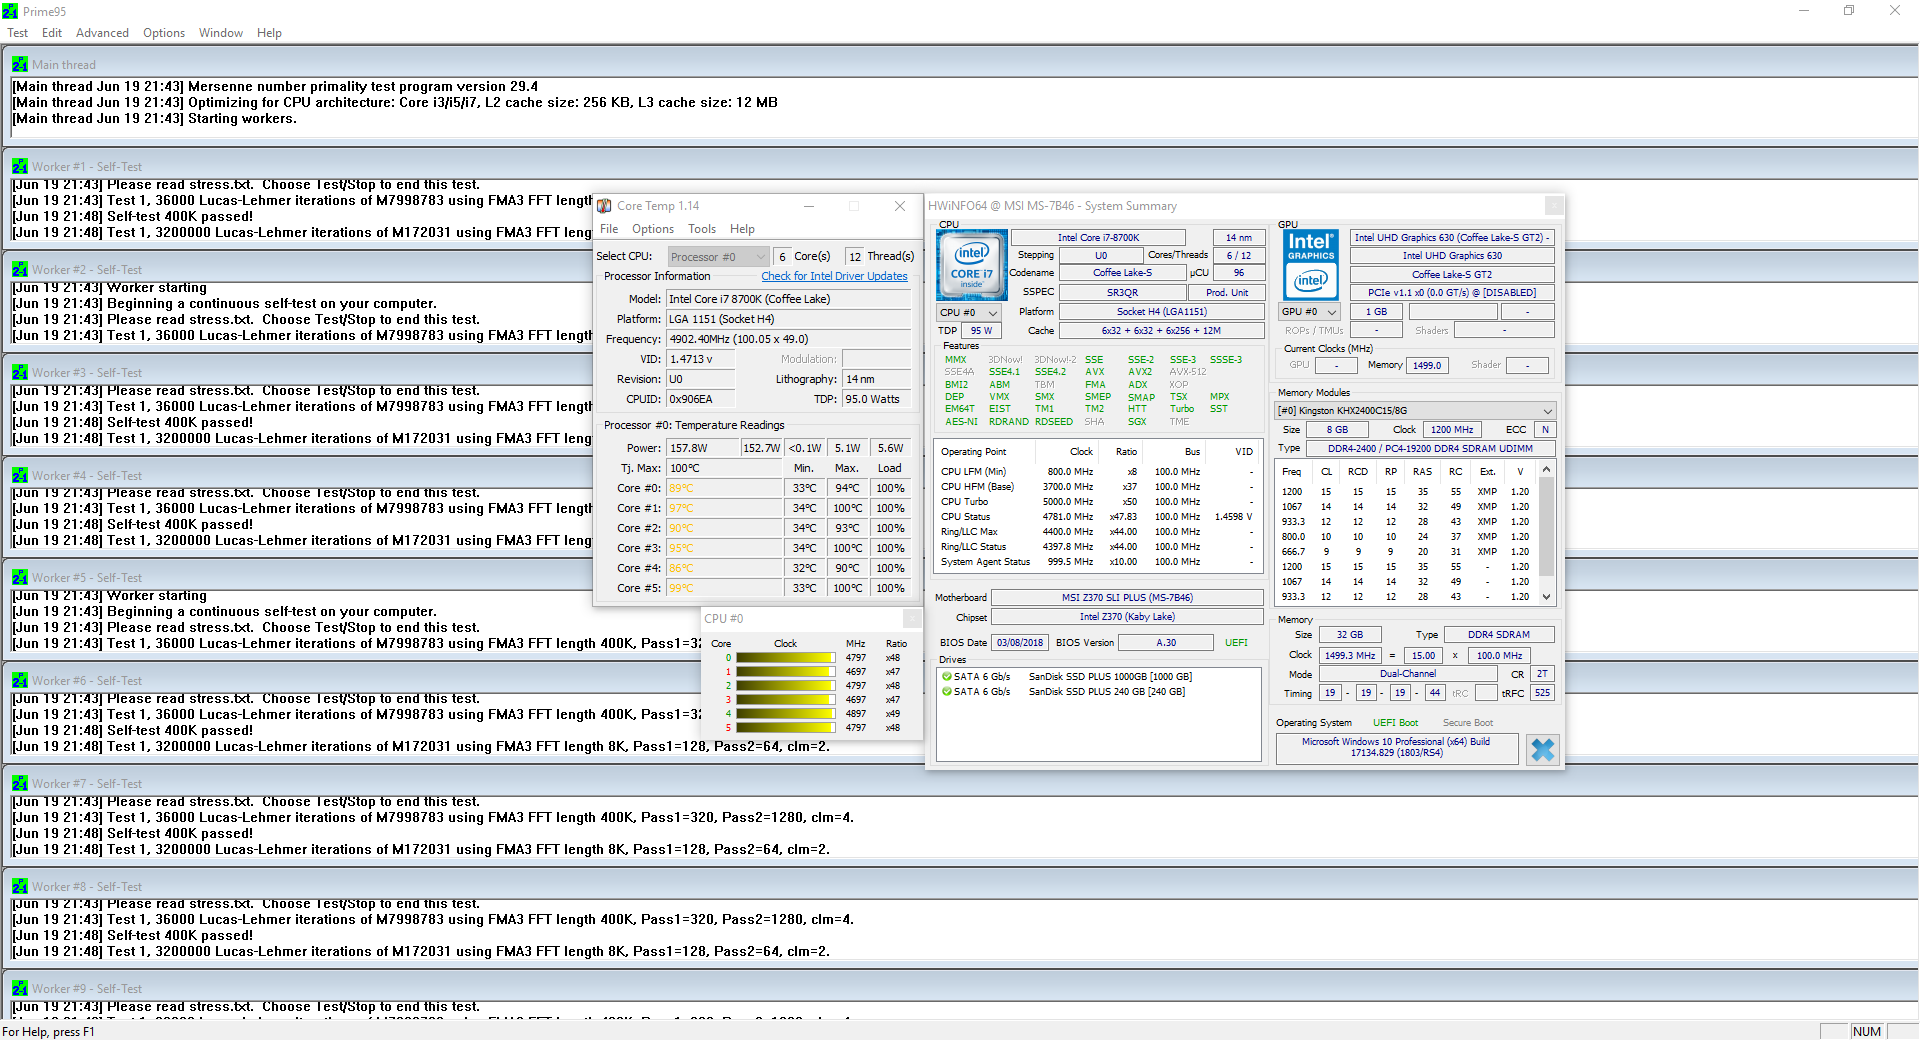This screenshot has width=1920, height=1040.
Task: Click the Worker #6 Self-Test window icon
Action: pos(20,680)
